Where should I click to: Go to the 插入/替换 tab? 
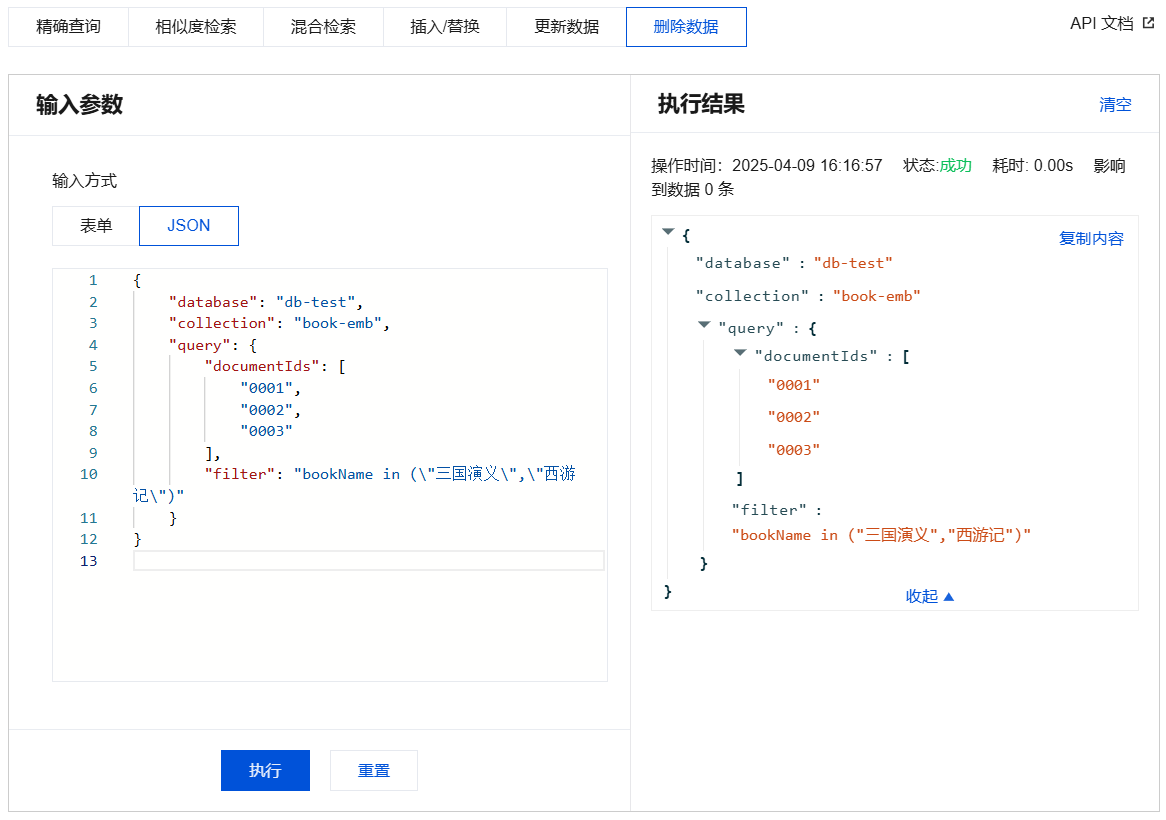point(445,27)
